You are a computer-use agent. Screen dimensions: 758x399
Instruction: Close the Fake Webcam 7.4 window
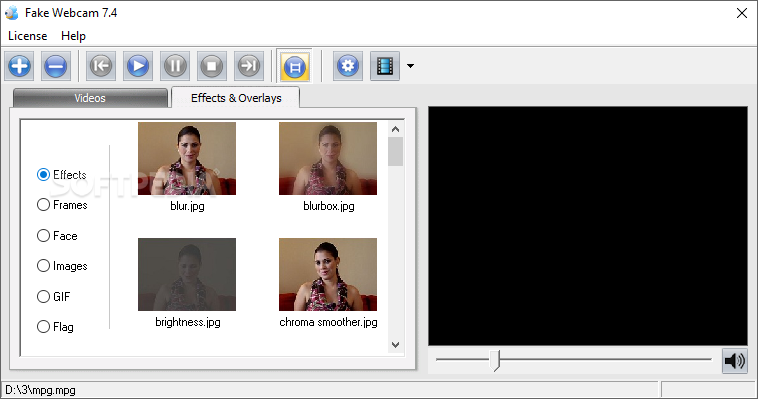tap(742, 13)
